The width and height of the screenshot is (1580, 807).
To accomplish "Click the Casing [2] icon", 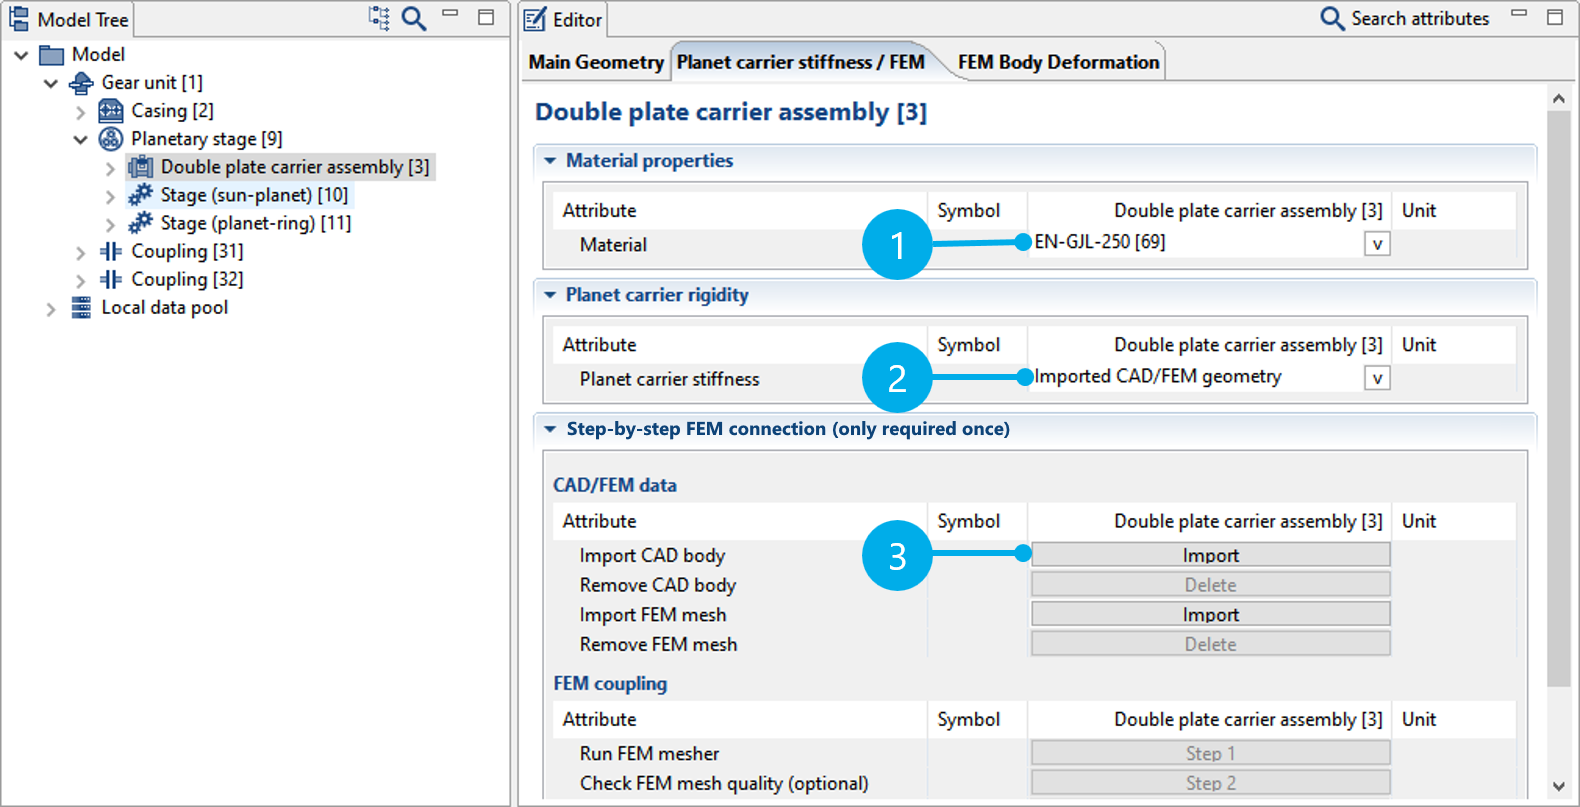I will point(111,111).
